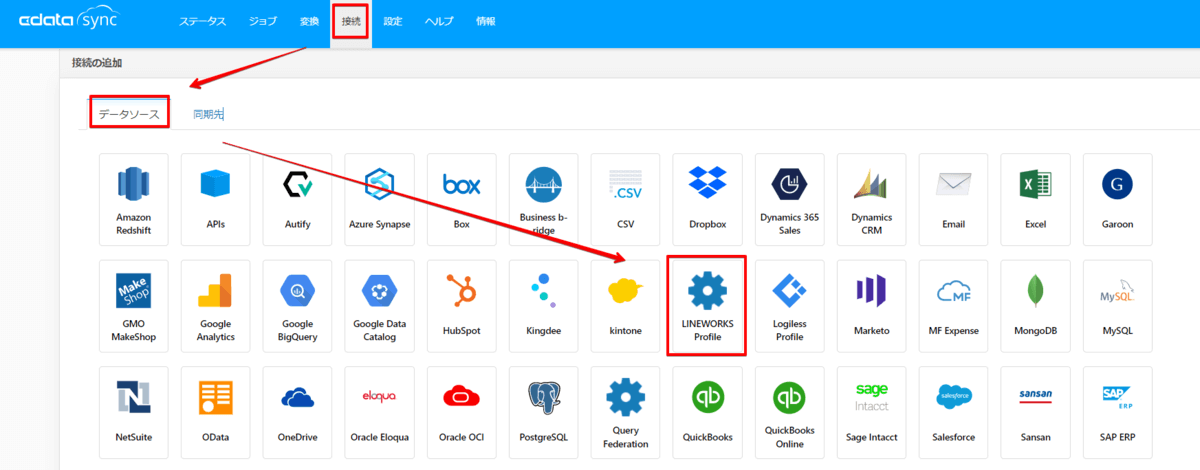Pick the Business b-ridge connector
This screenshot has height=470, width=1200.
(x=544, y=198)
